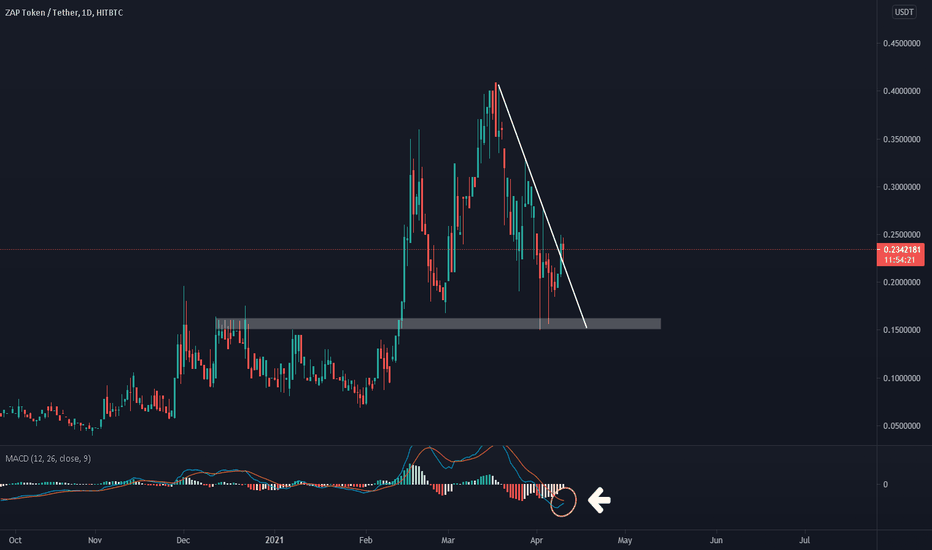Click the 0.3500000 price axis label
This screenshot has width=932, height=550.
(901, 139)
